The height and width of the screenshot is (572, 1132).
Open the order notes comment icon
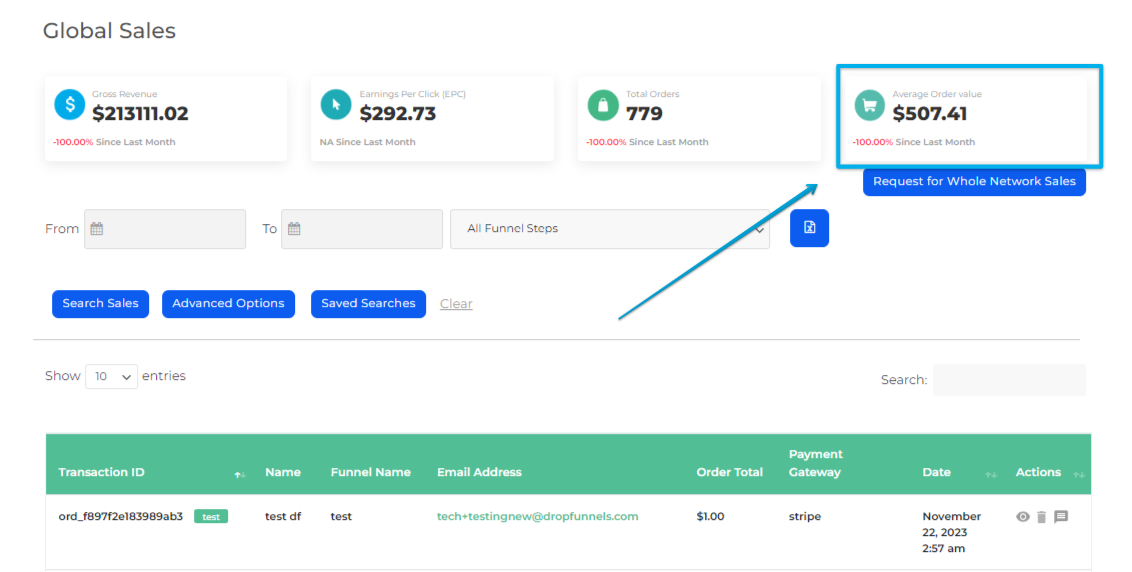click(1061, 517)
